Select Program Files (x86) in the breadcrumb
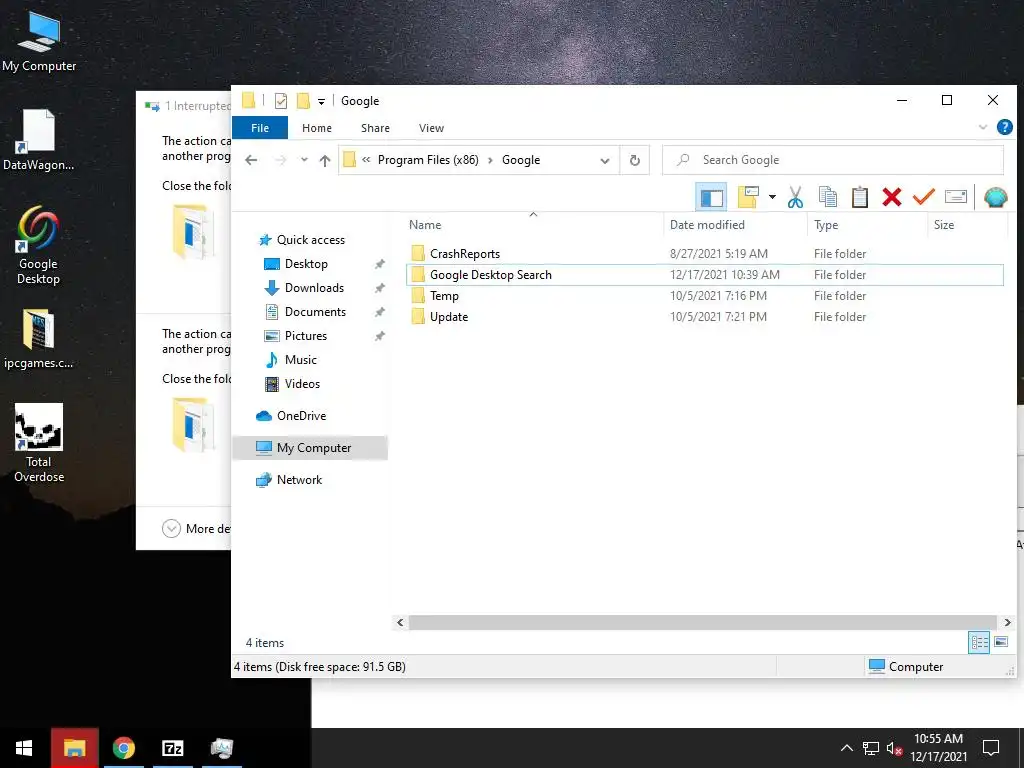Viewport: 1024px width, 768px height. [x=428, y=160]
